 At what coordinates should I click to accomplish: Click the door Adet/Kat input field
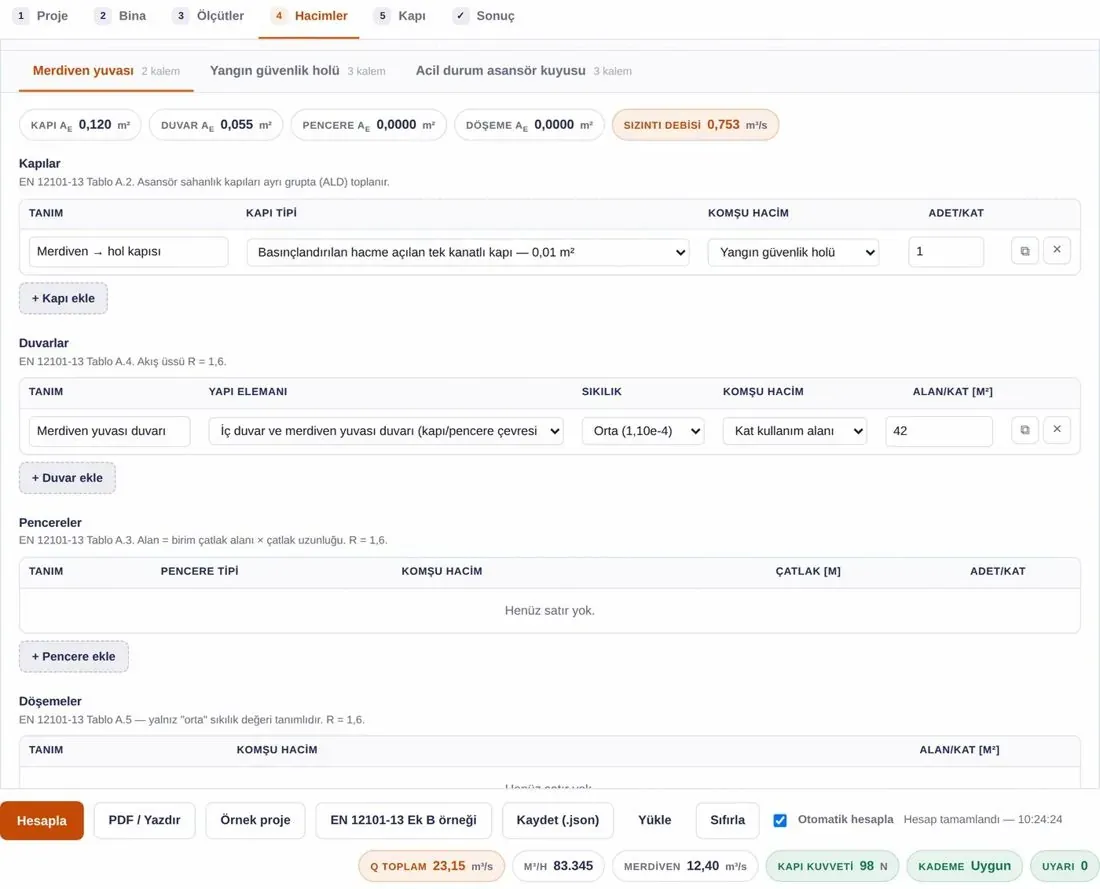(x=946, y=252)
